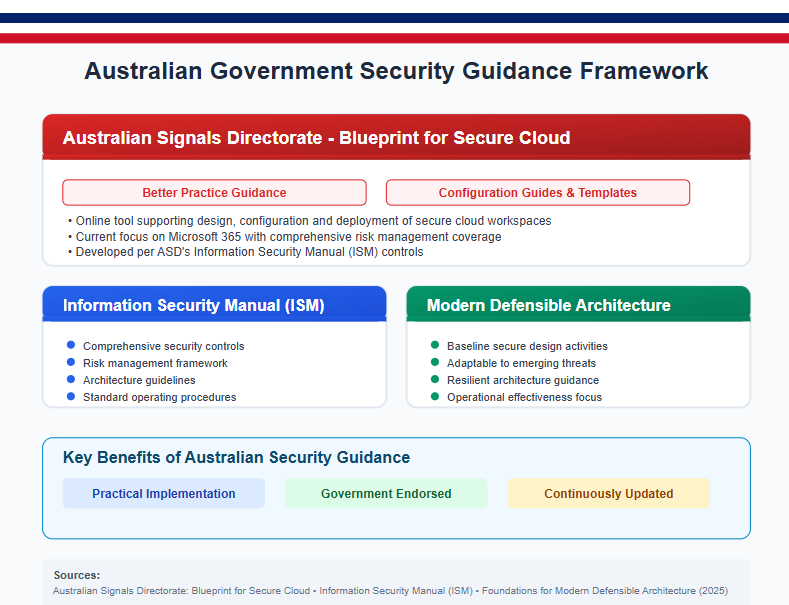789x605 pixels.
Task: Select the Government Endorsed benefit tag
Action: (386, 493)
